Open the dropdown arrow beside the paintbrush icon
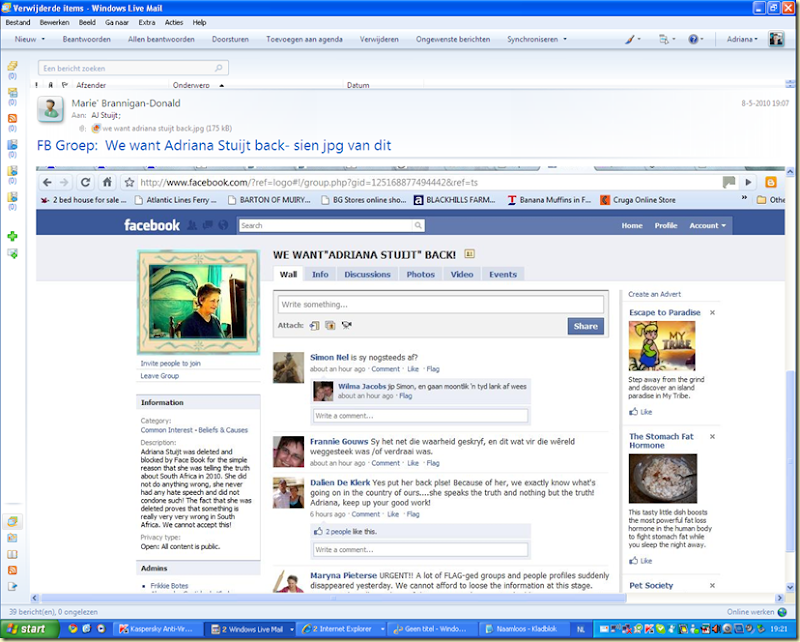This screenshot has width=800, height=642. [x=639, y=39]
